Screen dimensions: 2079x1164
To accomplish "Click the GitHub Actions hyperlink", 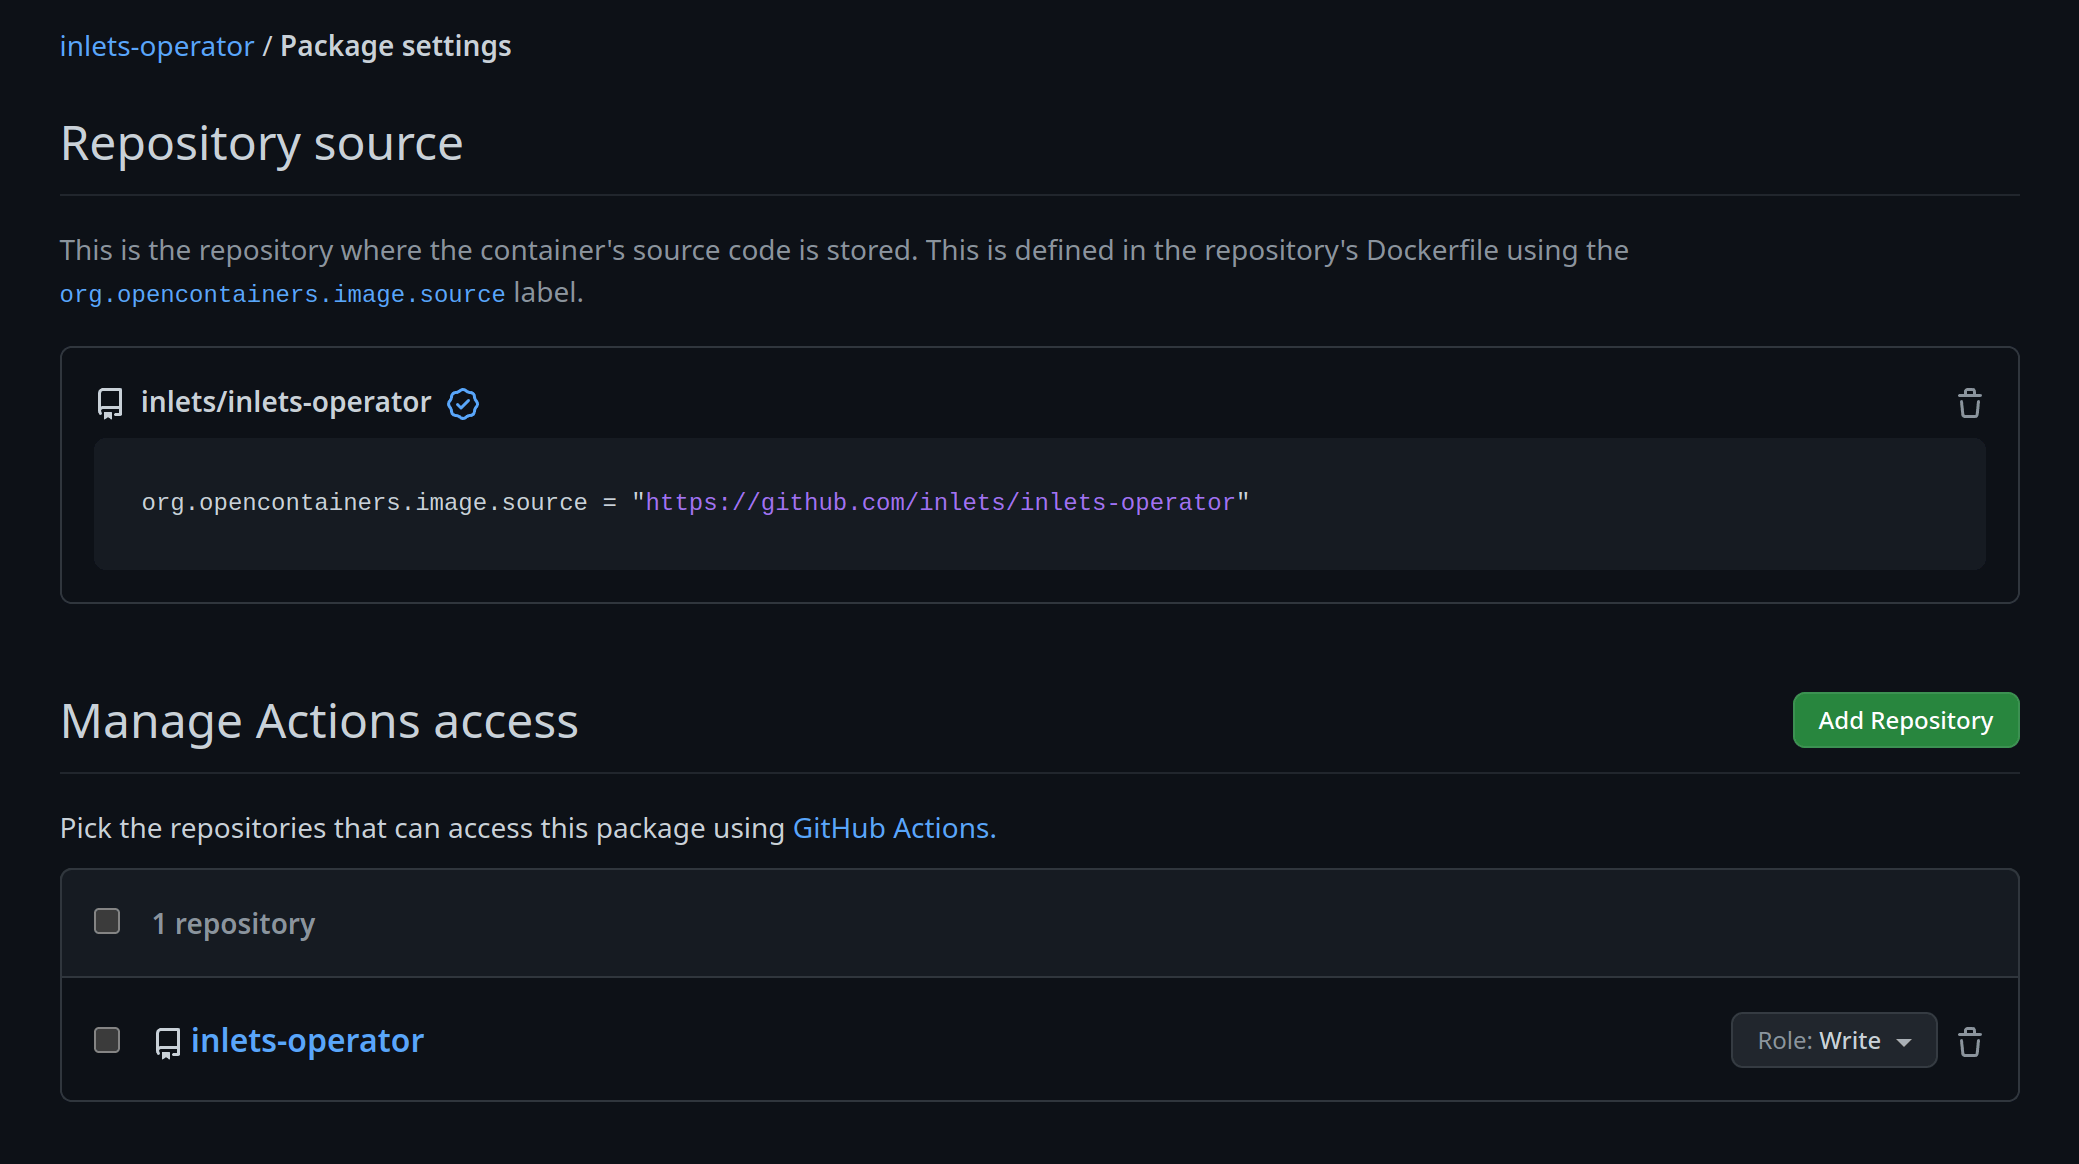I will click(x=892, y=827).
